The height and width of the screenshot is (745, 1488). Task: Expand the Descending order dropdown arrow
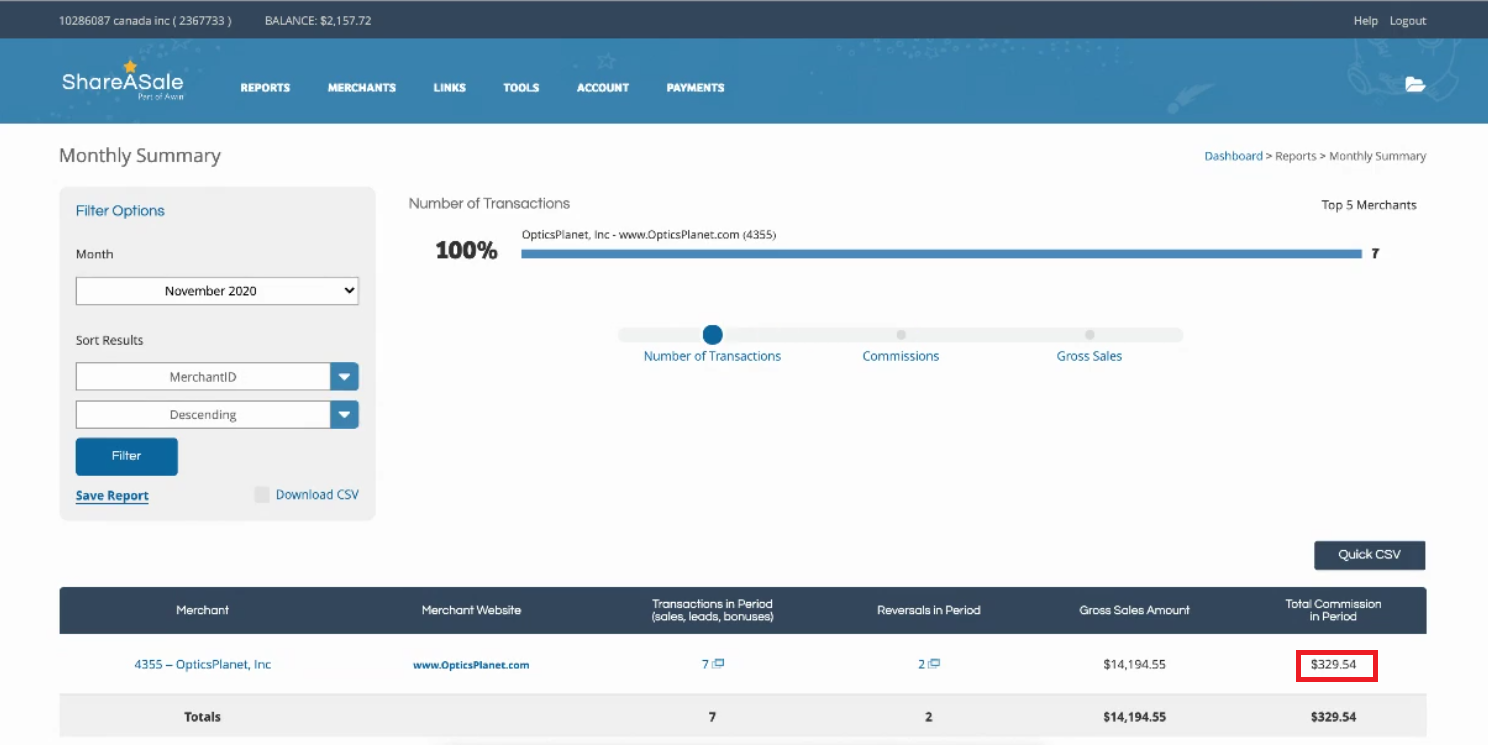coord(345,415)
